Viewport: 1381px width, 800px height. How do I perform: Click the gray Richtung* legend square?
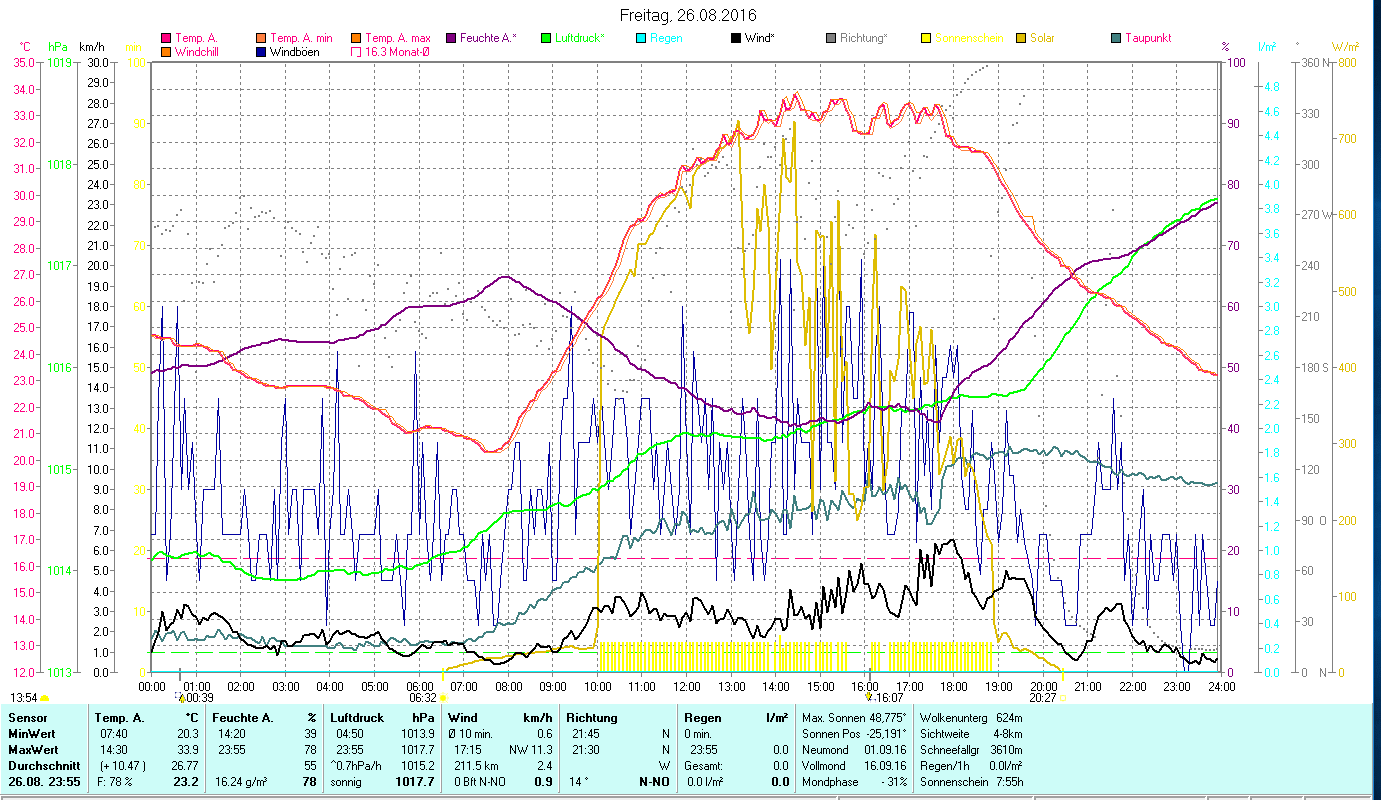[831, 39]
